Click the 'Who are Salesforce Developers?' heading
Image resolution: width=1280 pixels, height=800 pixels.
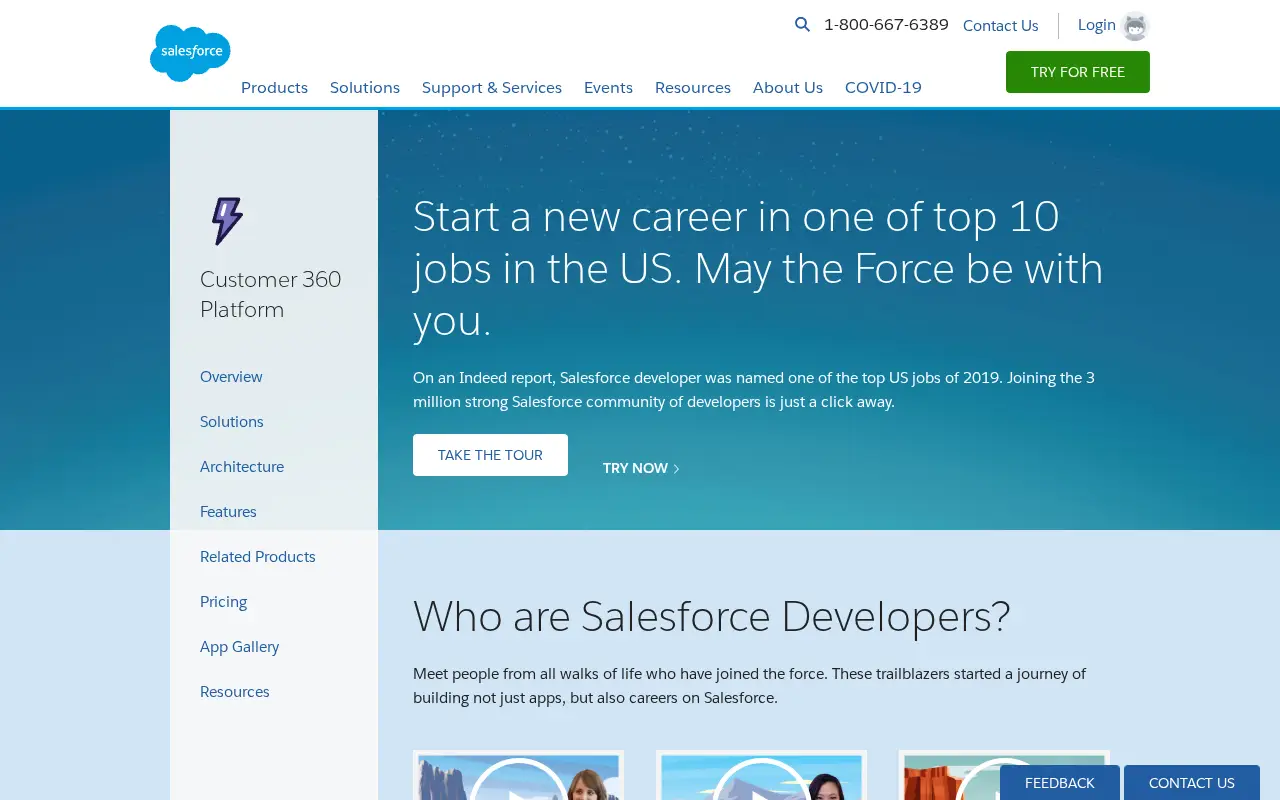coord(712,616)
